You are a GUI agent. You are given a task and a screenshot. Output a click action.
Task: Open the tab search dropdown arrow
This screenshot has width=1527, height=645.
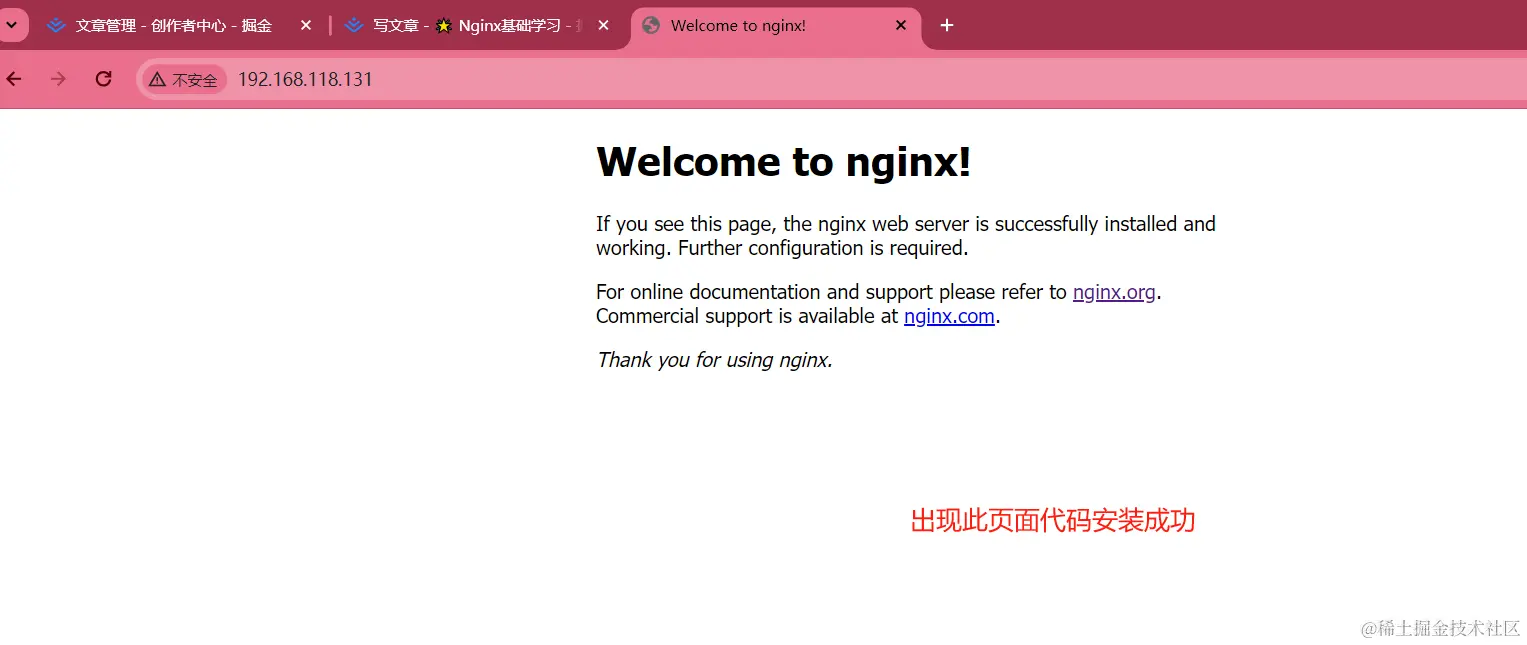[x=11, y=25]
